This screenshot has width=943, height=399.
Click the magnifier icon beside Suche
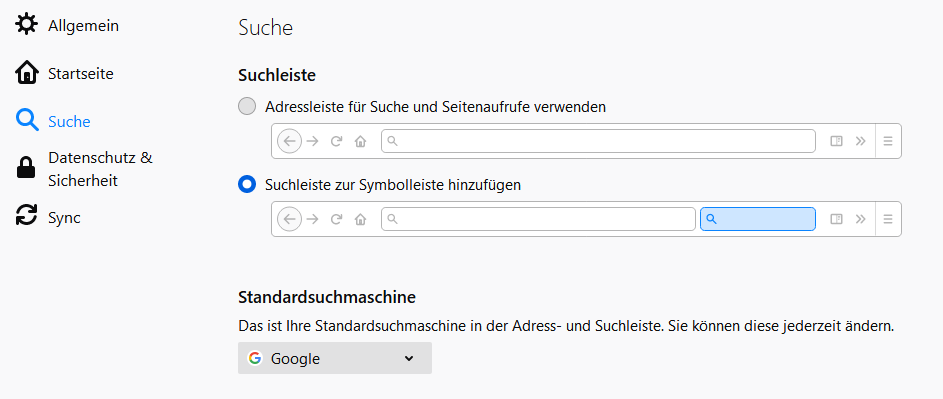point(26,121)
